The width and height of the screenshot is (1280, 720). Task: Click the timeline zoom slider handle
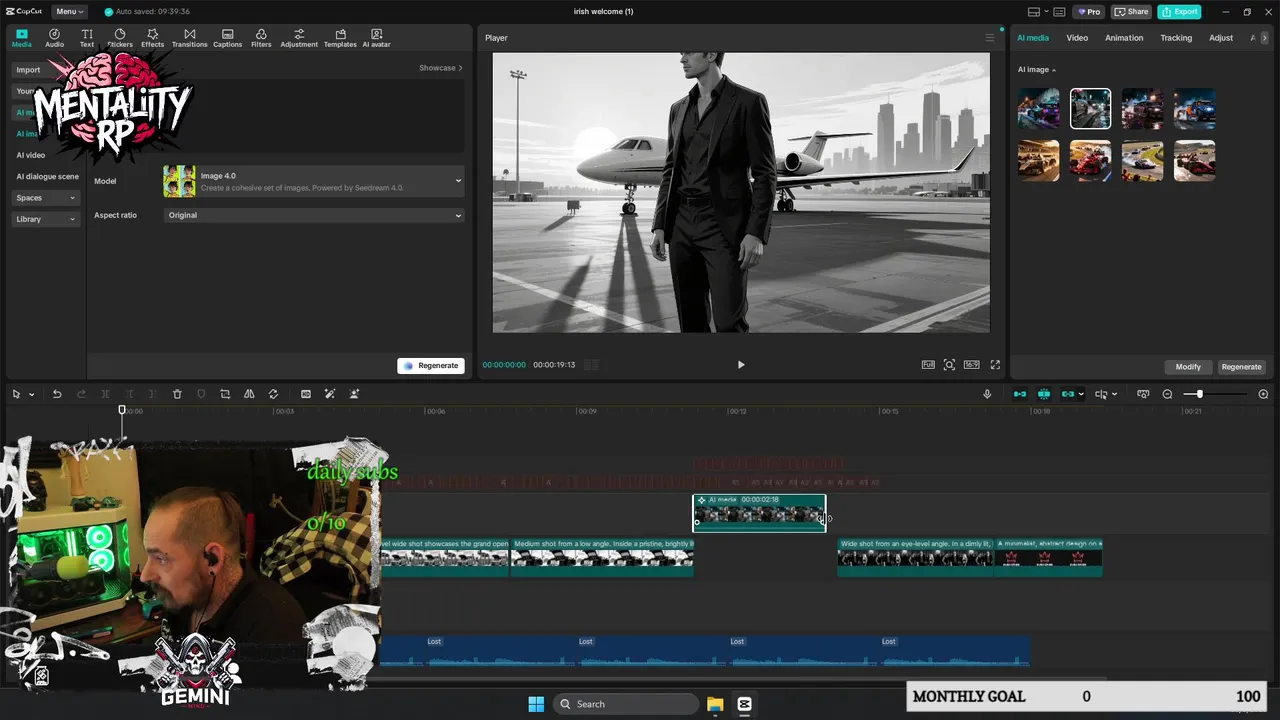1200,394
